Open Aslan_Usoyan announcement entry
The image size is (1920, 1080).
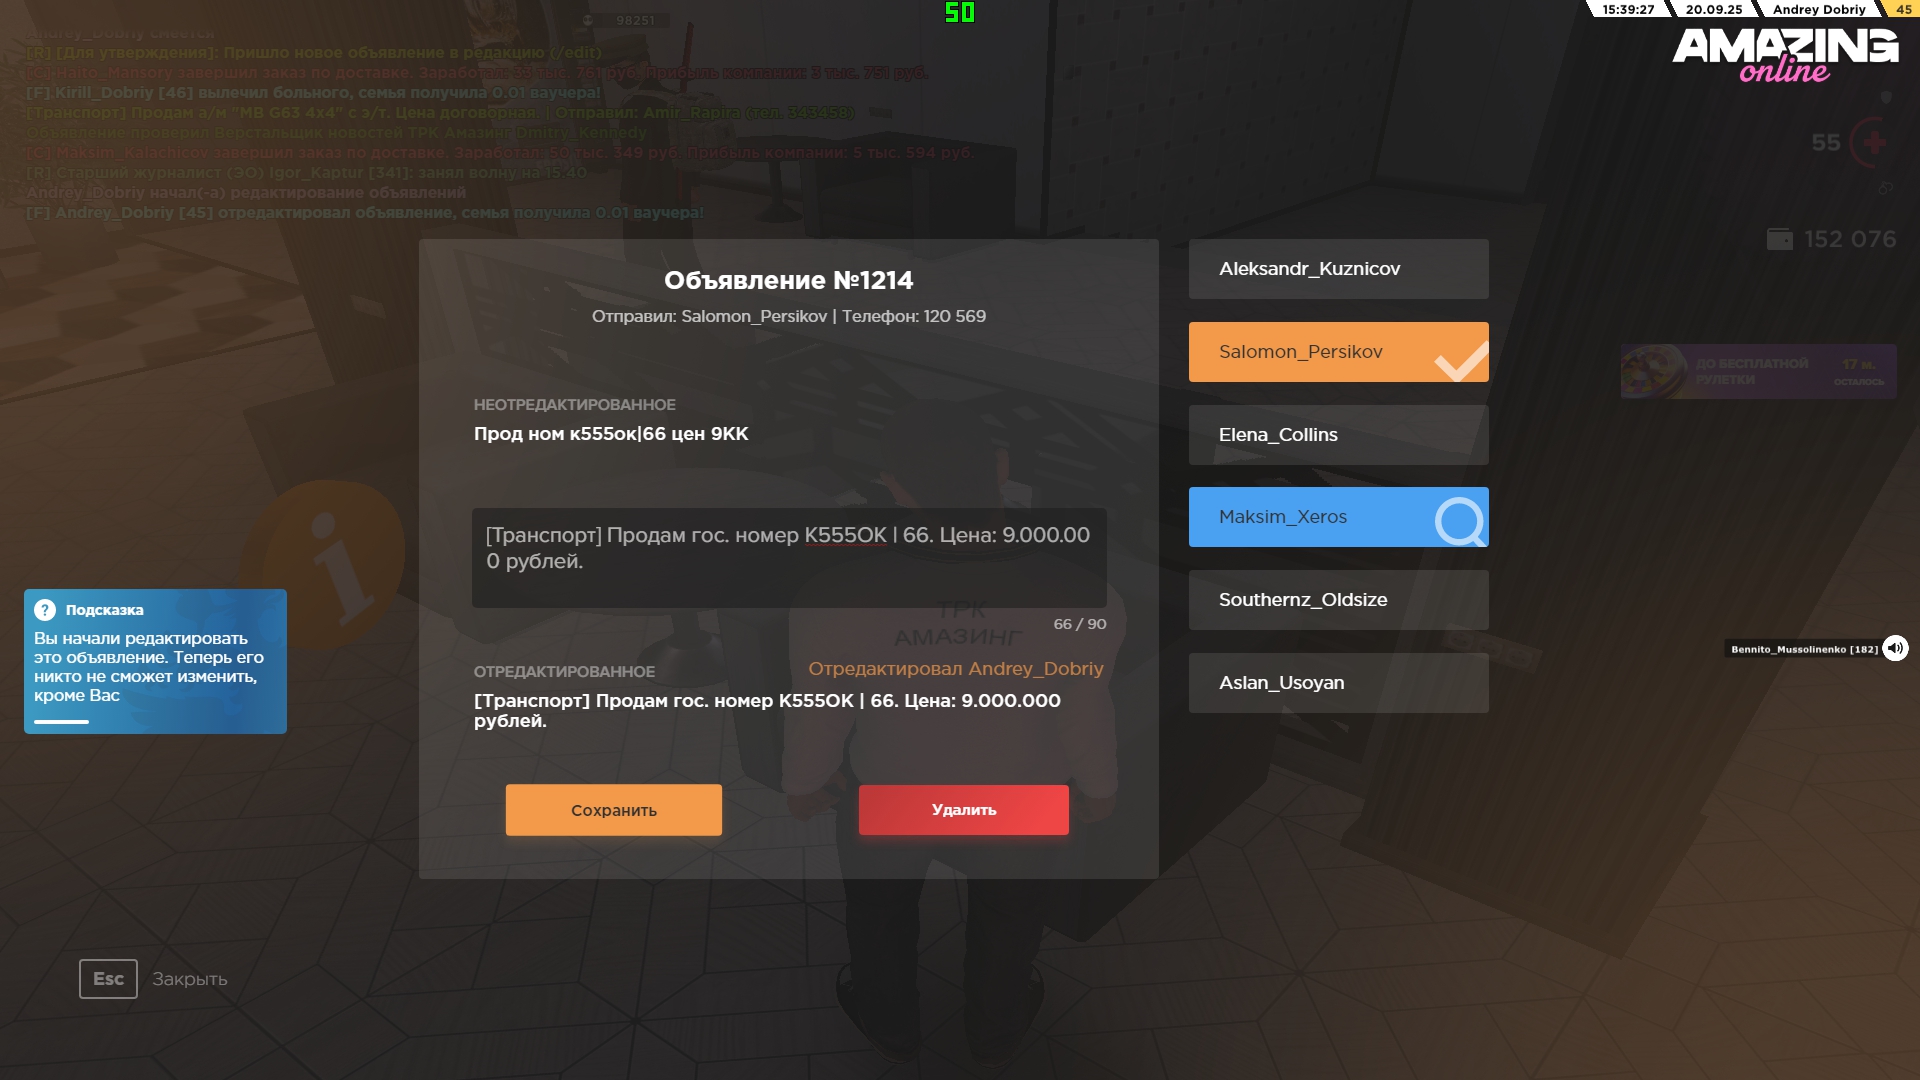pyautogui.click(x=1338, y=683)
